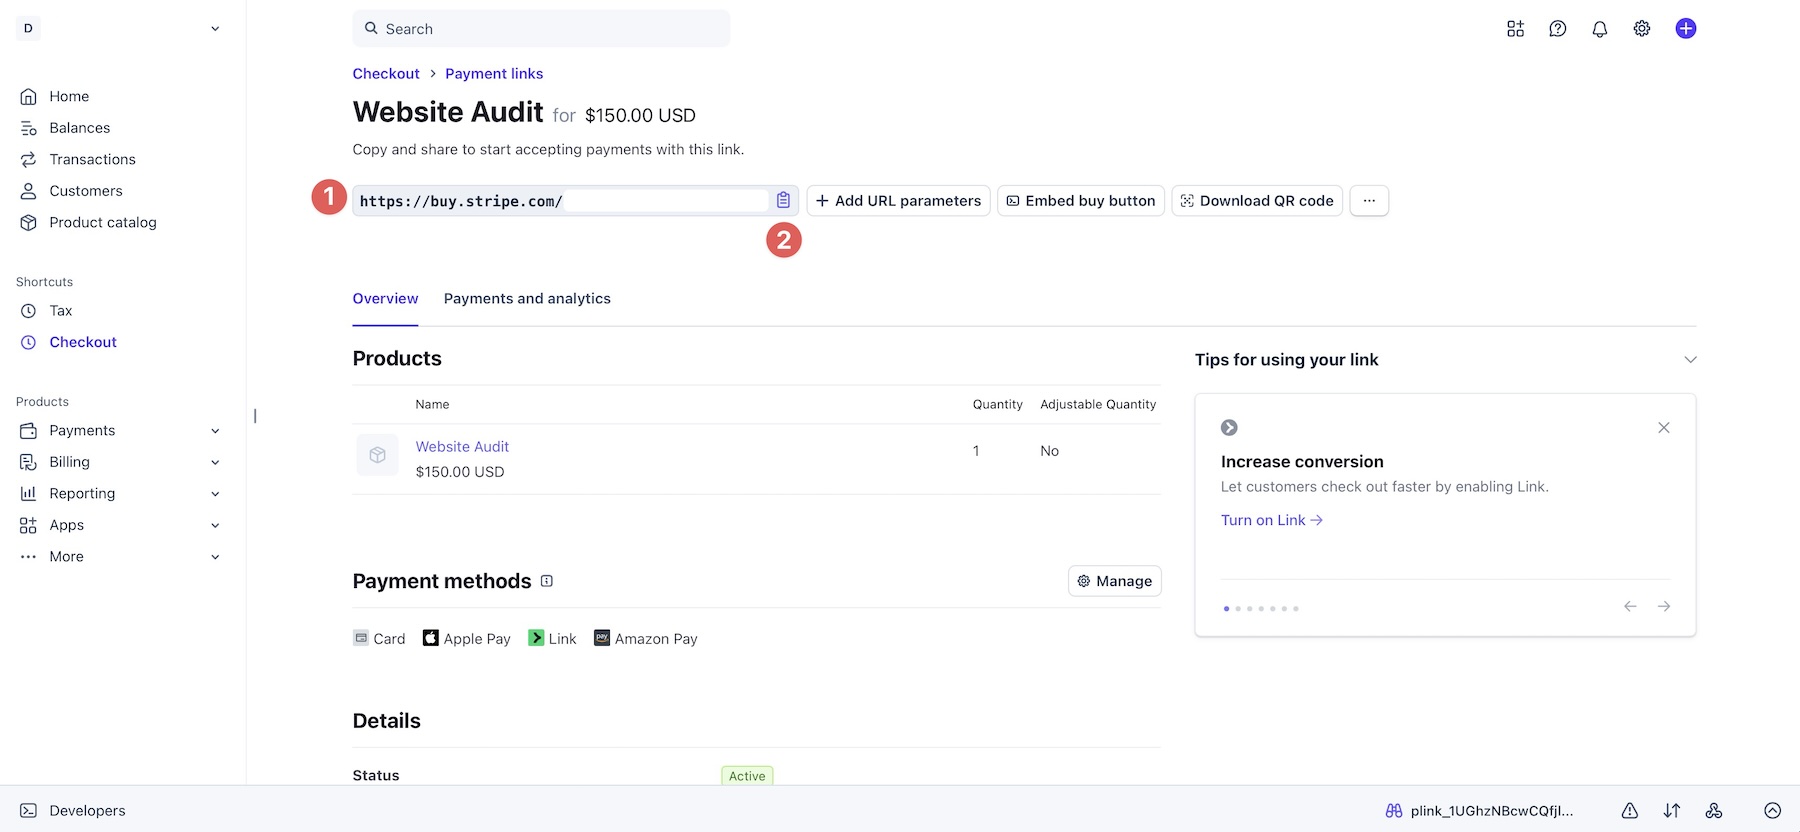Collapse Tips for using your link

pyautogui.click(x=1690, y=360)
